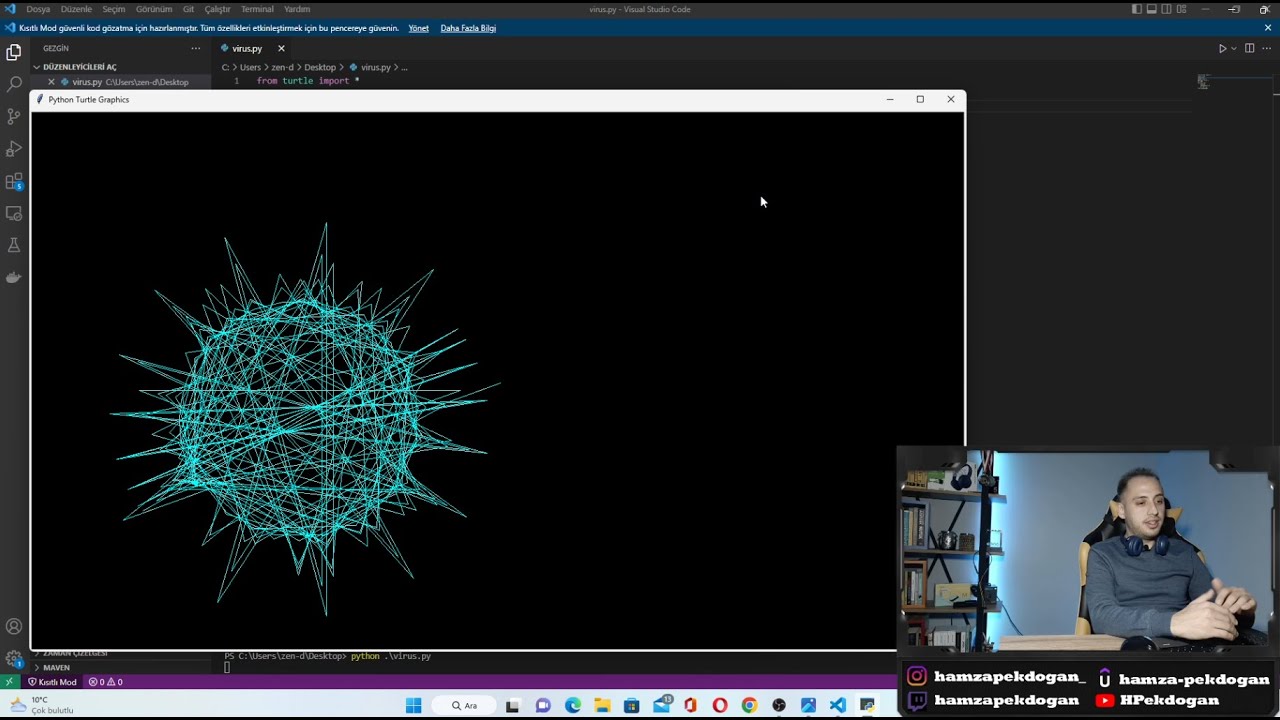Click the remote window status bar icon

click(x=9, y=682)
